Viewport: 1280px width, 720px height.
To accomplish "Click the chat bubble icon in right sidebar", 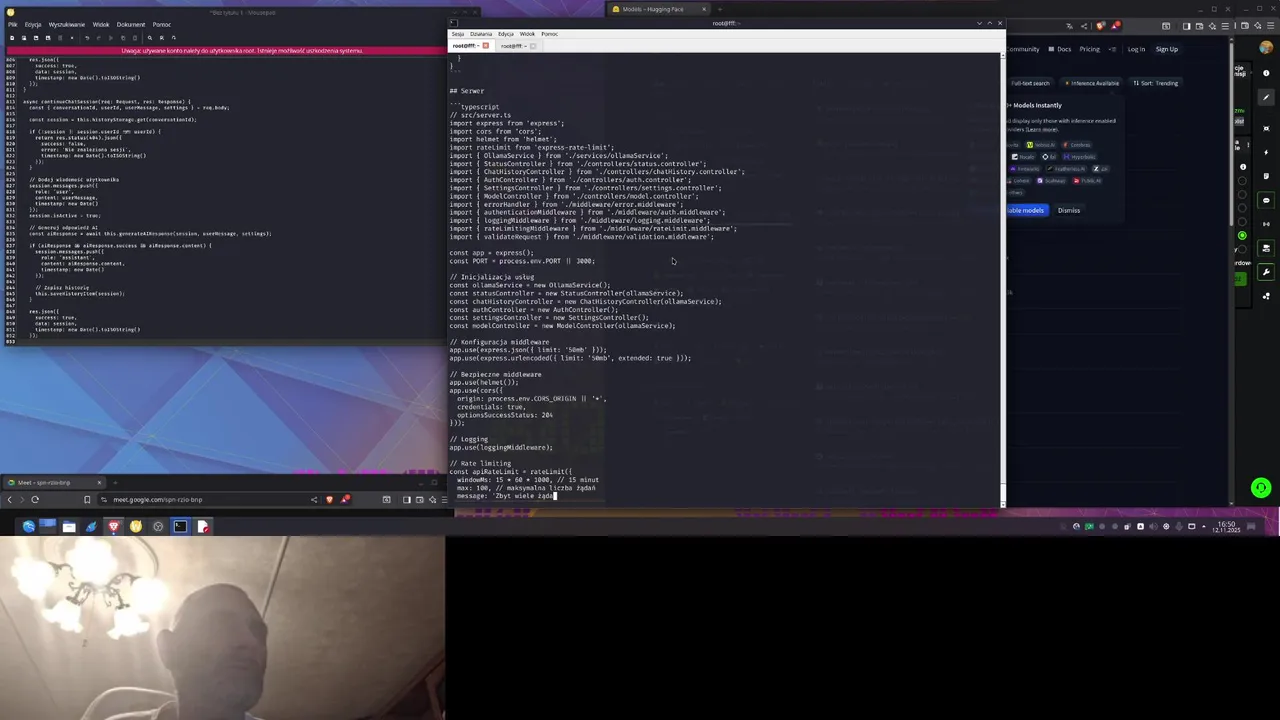I will (1266, 201).
